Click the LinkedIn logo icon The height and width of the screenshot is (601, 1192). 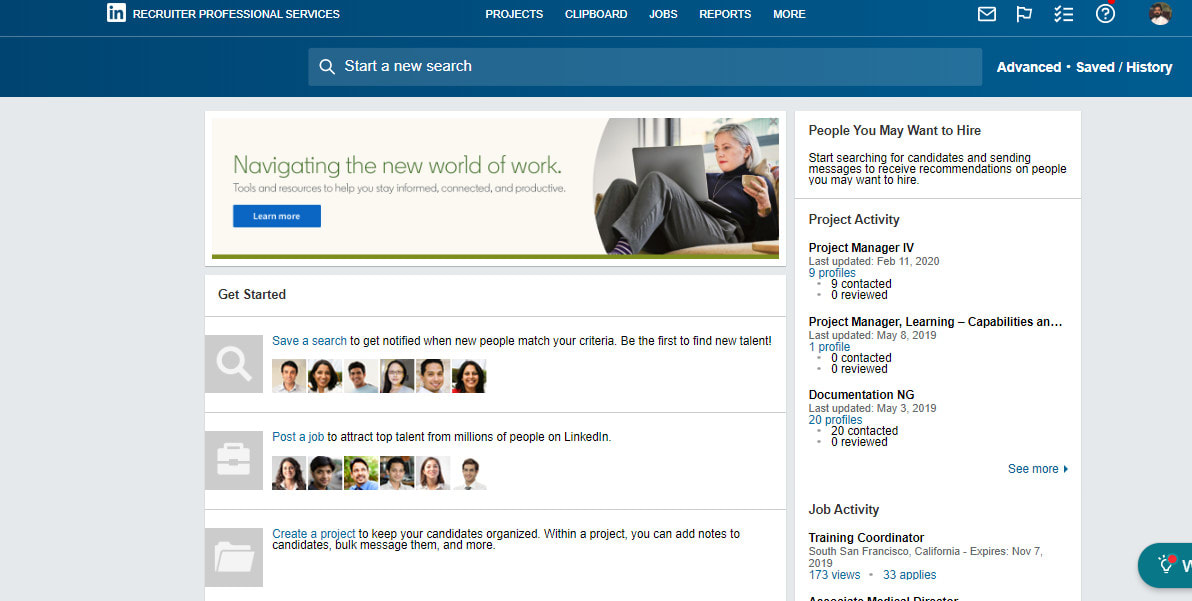[116, 13]
